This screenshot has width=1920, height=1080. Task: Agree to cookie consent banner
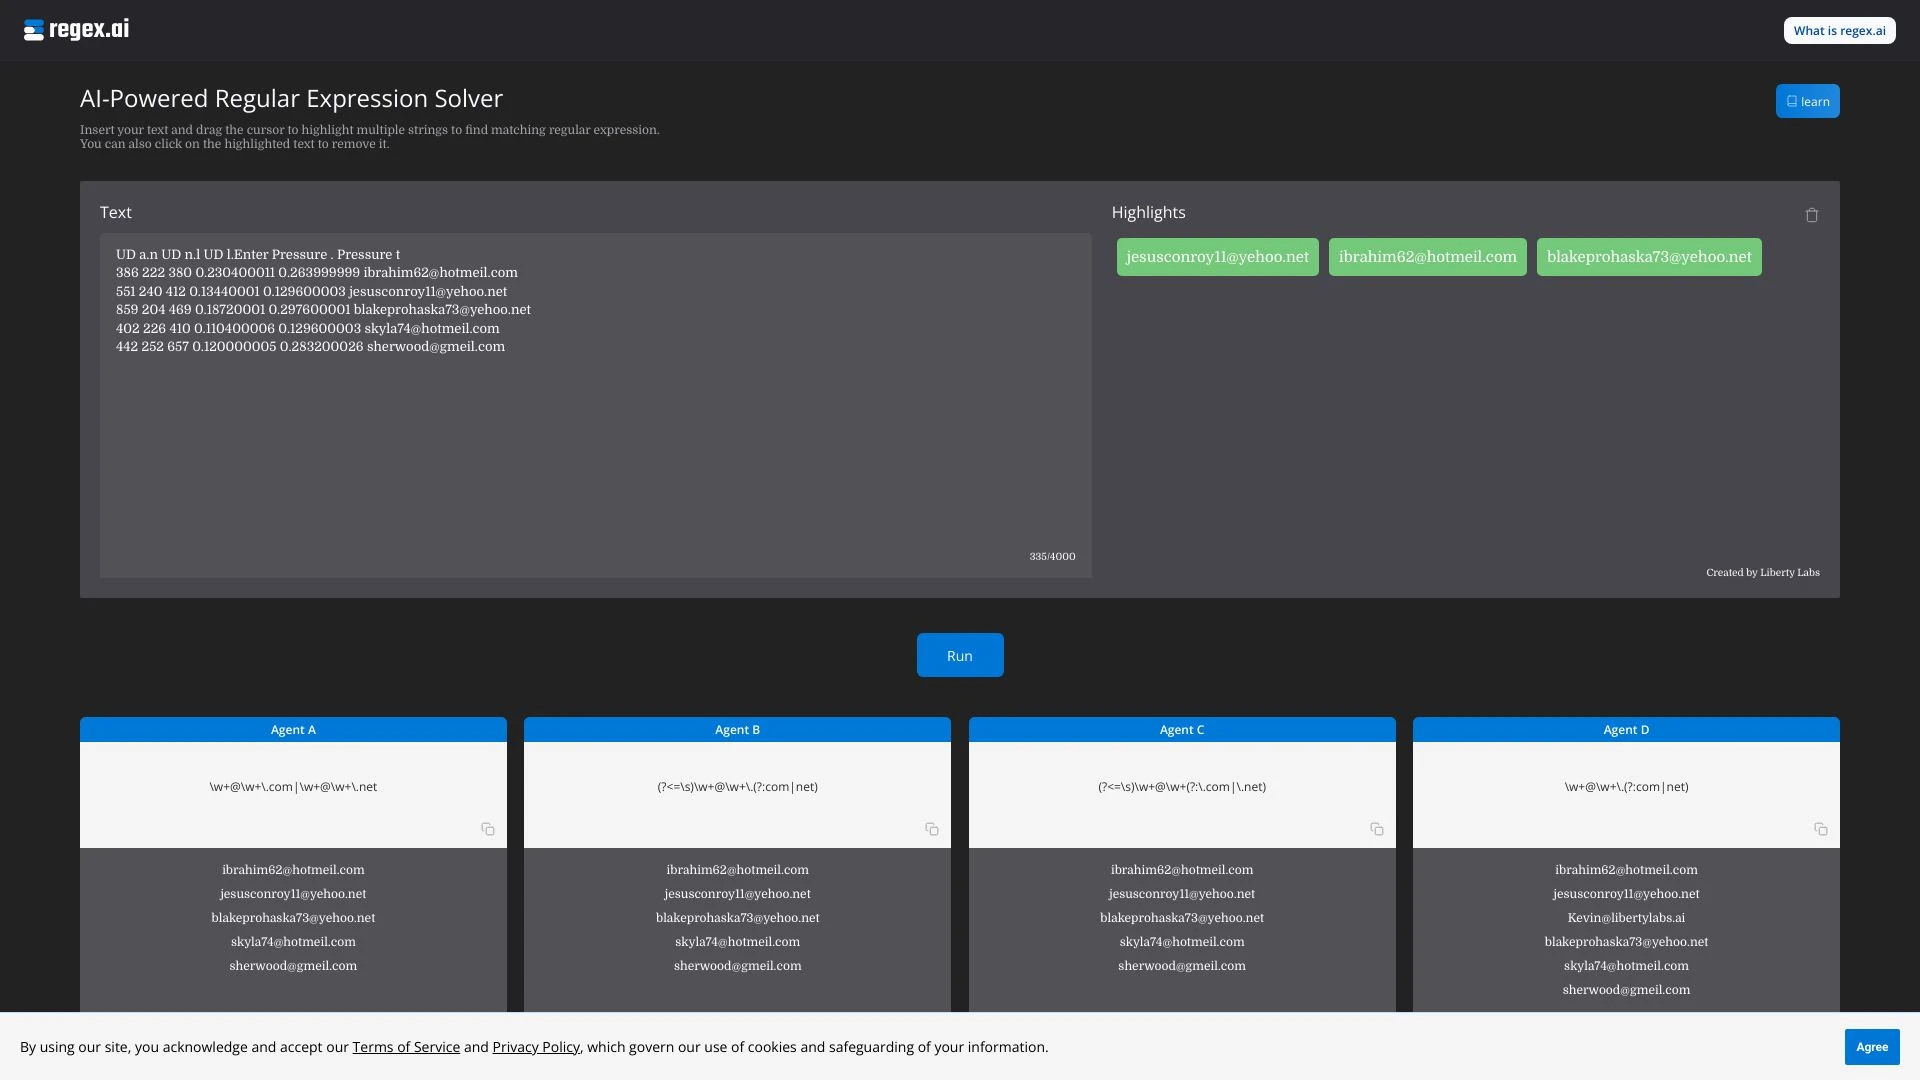tap(1873, 1046)
